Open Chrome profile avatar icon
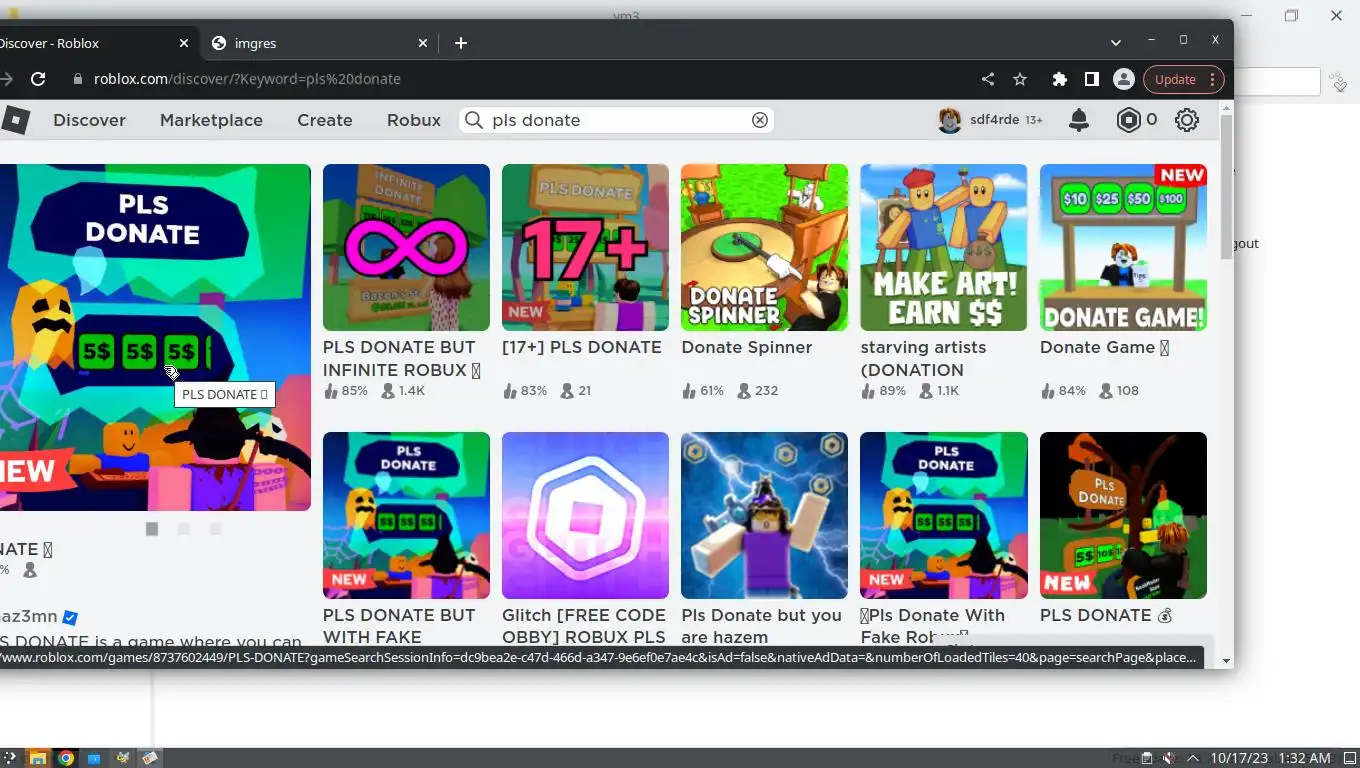This screenshot has height=768, width=1360. [1124, 79]
